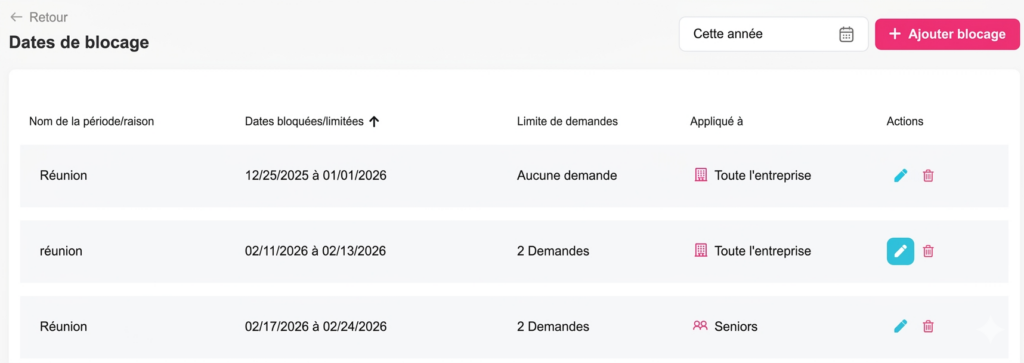Select the 02/11/2026 à 02/13/2026 date cell

click(315, 251)
